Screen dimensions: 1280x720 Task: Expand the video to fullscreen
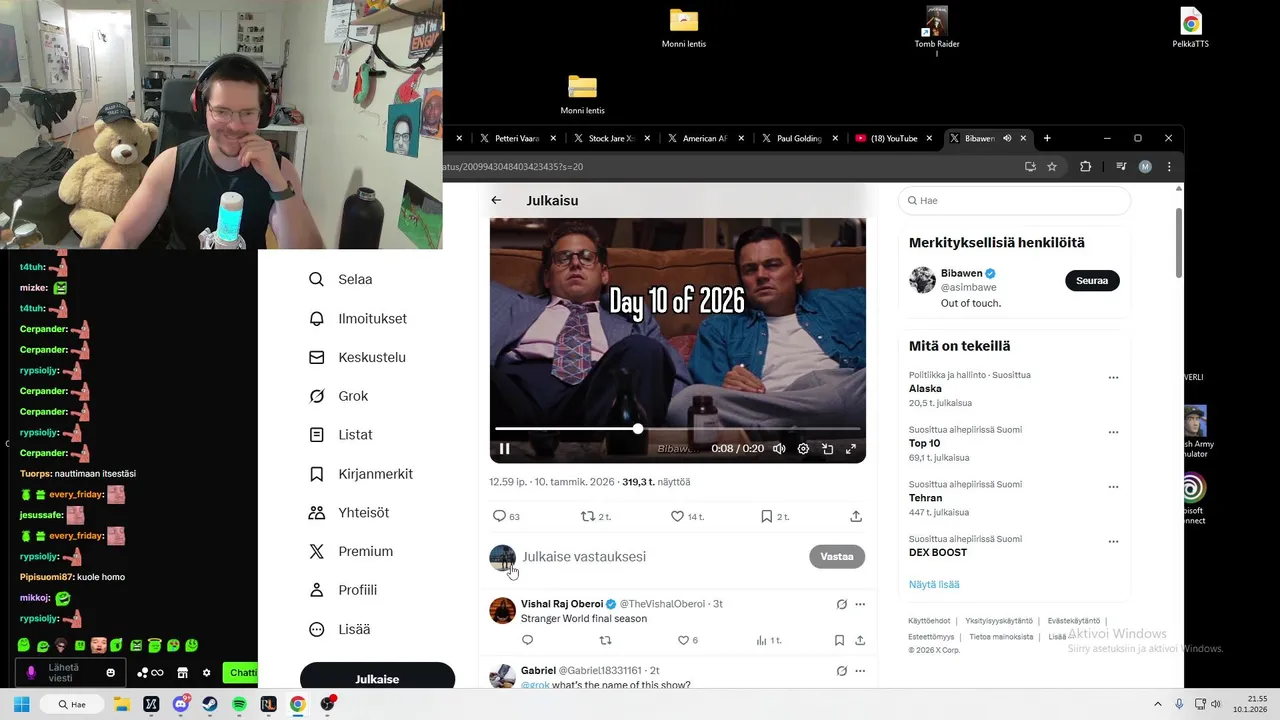851,449
